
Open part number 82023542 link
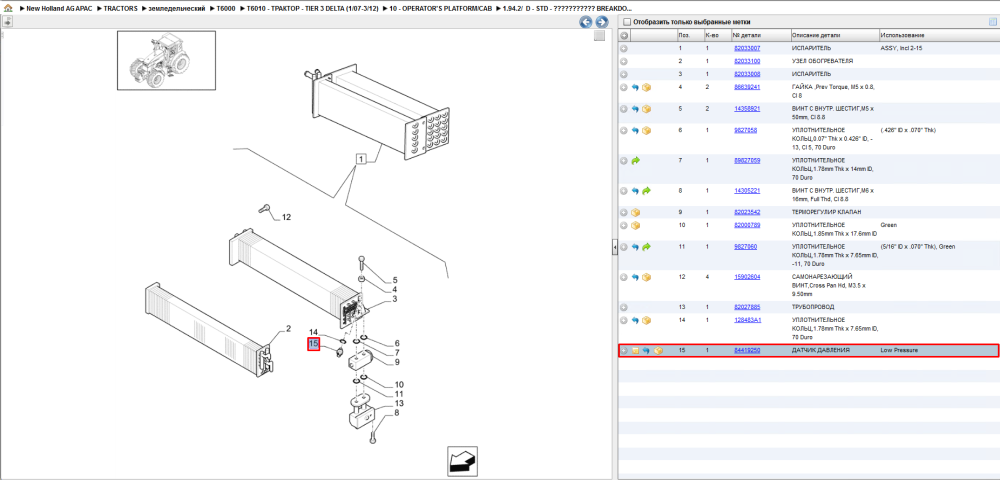(x=747, y=212)
